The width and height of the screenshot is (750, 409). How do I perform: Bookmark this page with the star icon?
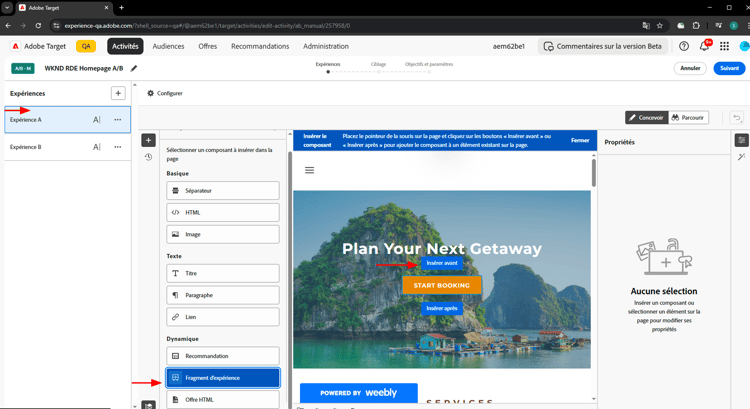click(x=660, y=26)
